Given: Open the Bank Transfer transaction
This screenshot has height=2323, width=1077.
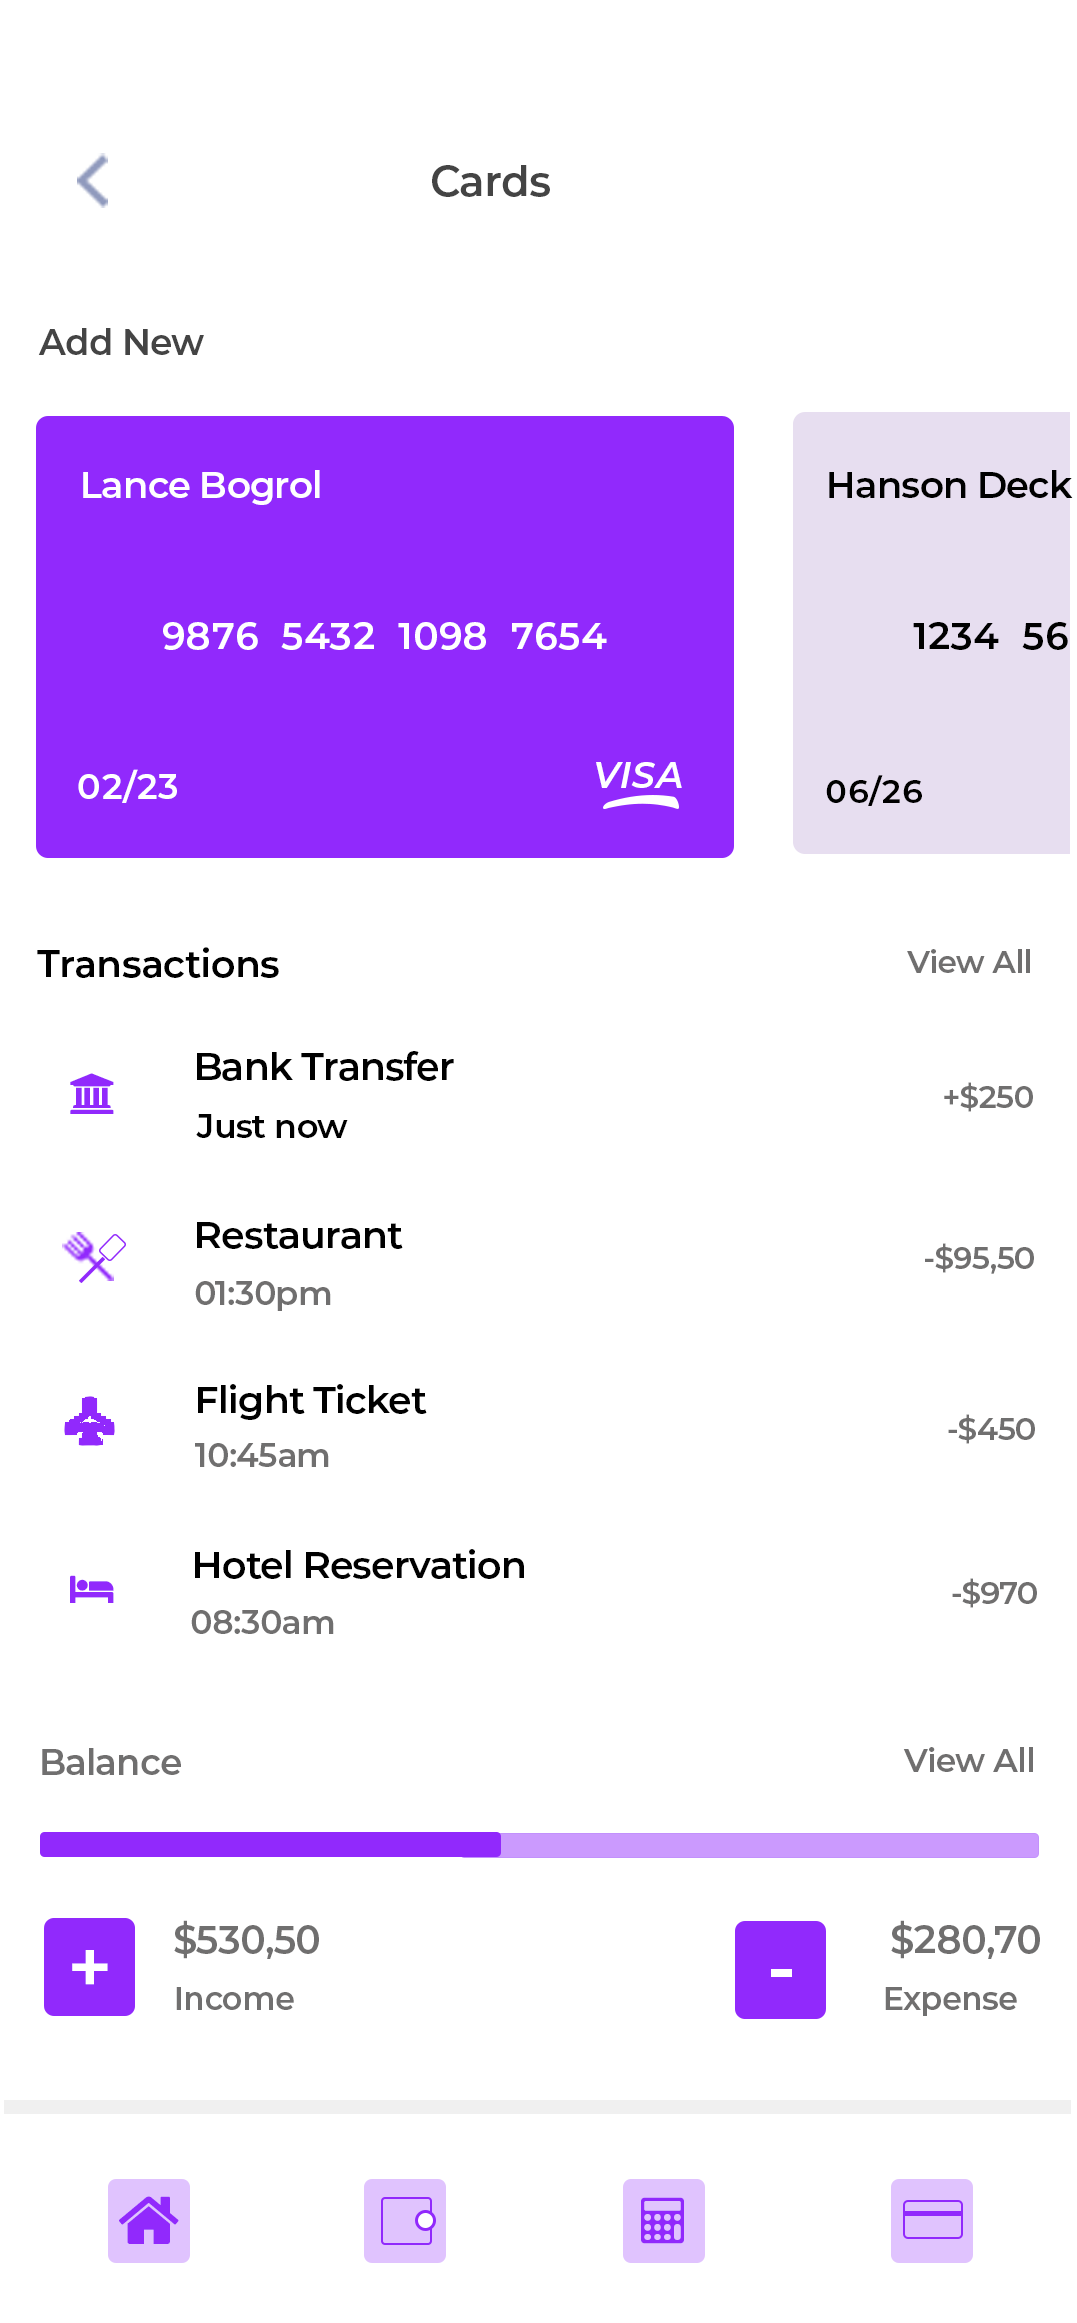Looking at the screenshot, I should [x=538, y=1096].
